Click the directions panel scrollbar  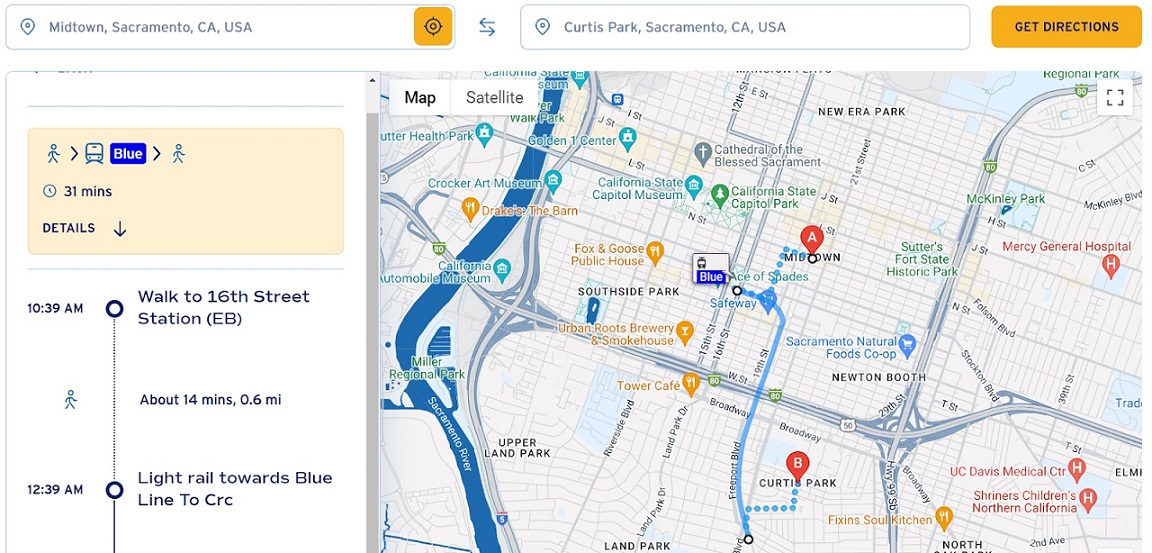click(x=372, y=300)
